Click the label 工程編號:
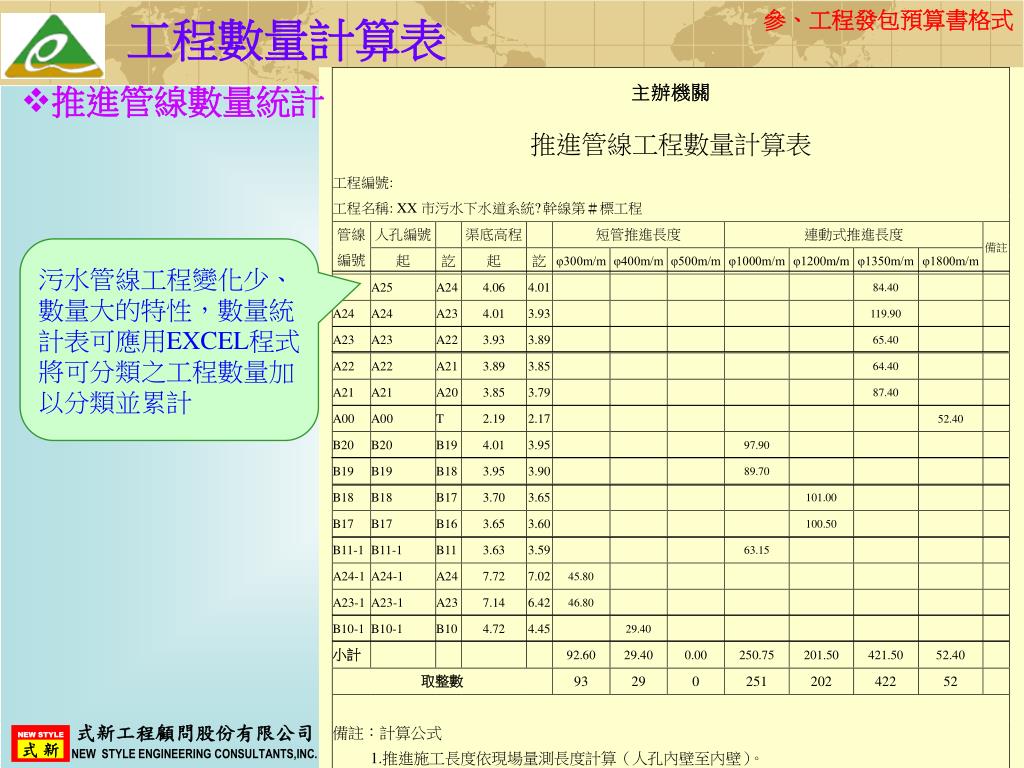 tap(363, 183)
